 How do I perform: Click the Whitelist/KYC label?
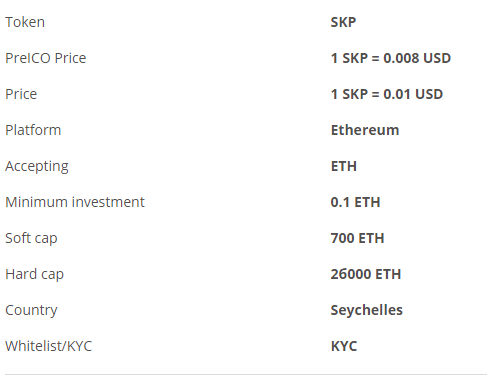click(x=49, y=346)
